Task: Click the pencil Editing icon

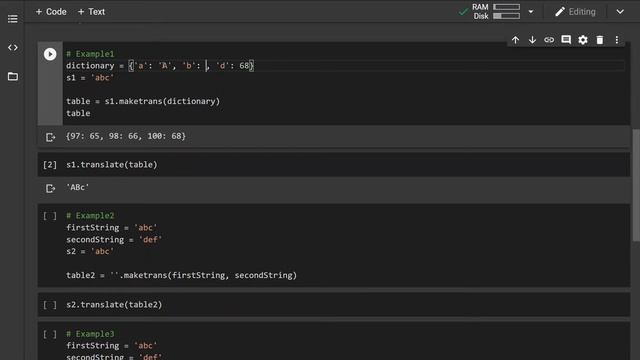Action: [560, 12]
